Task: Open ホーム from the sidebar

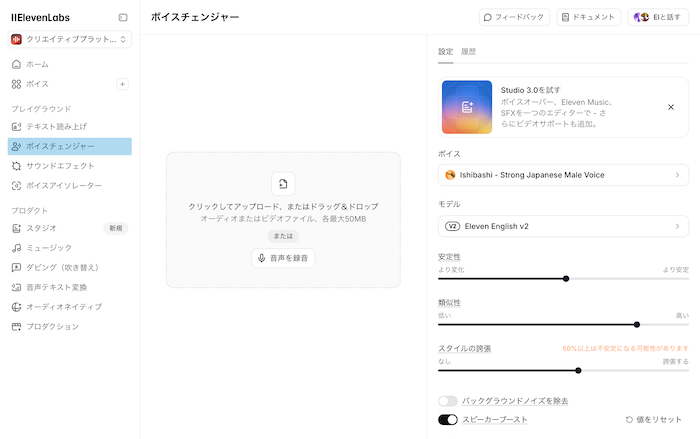Action: click(x=37, y=64)
